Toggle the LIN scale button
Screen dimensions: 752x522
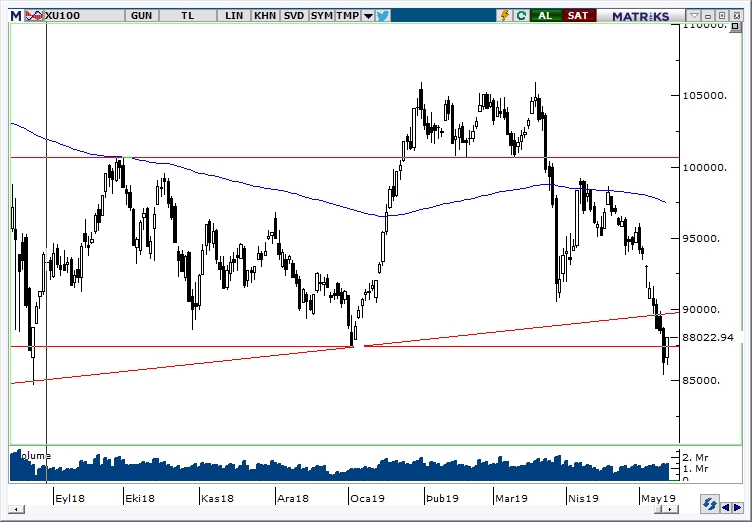pos(234,16)
